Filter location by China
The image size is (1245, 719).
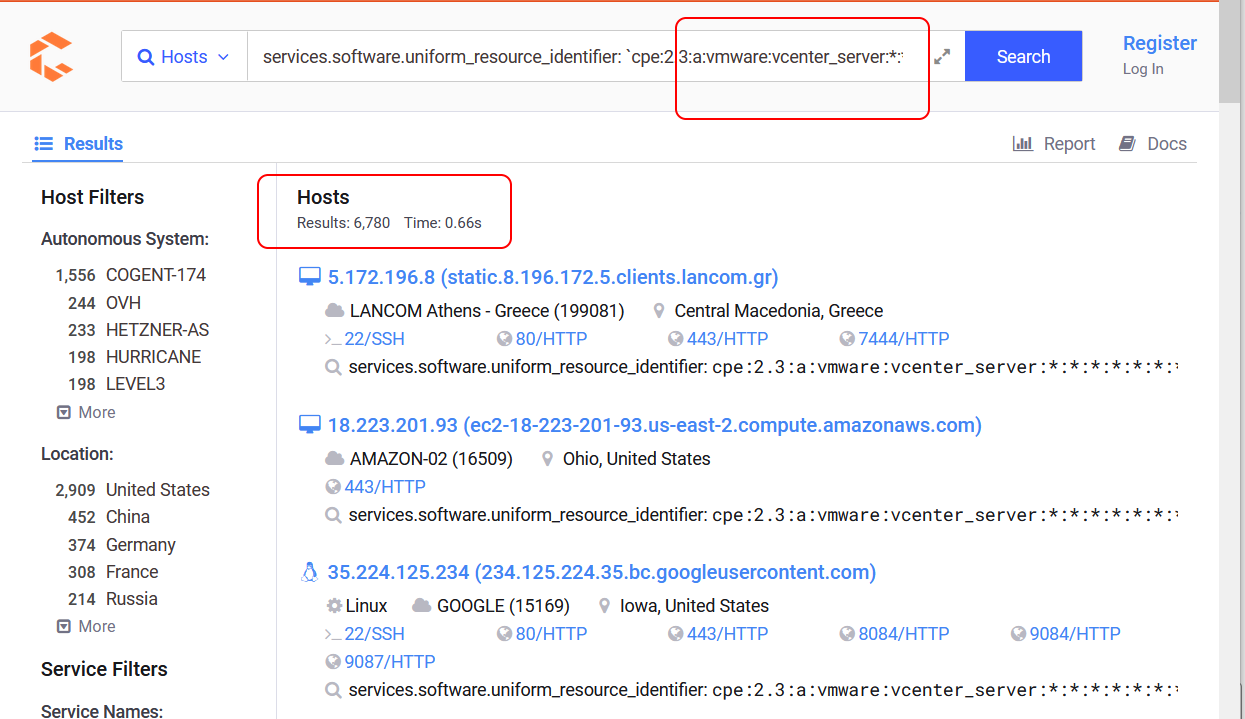128,517
